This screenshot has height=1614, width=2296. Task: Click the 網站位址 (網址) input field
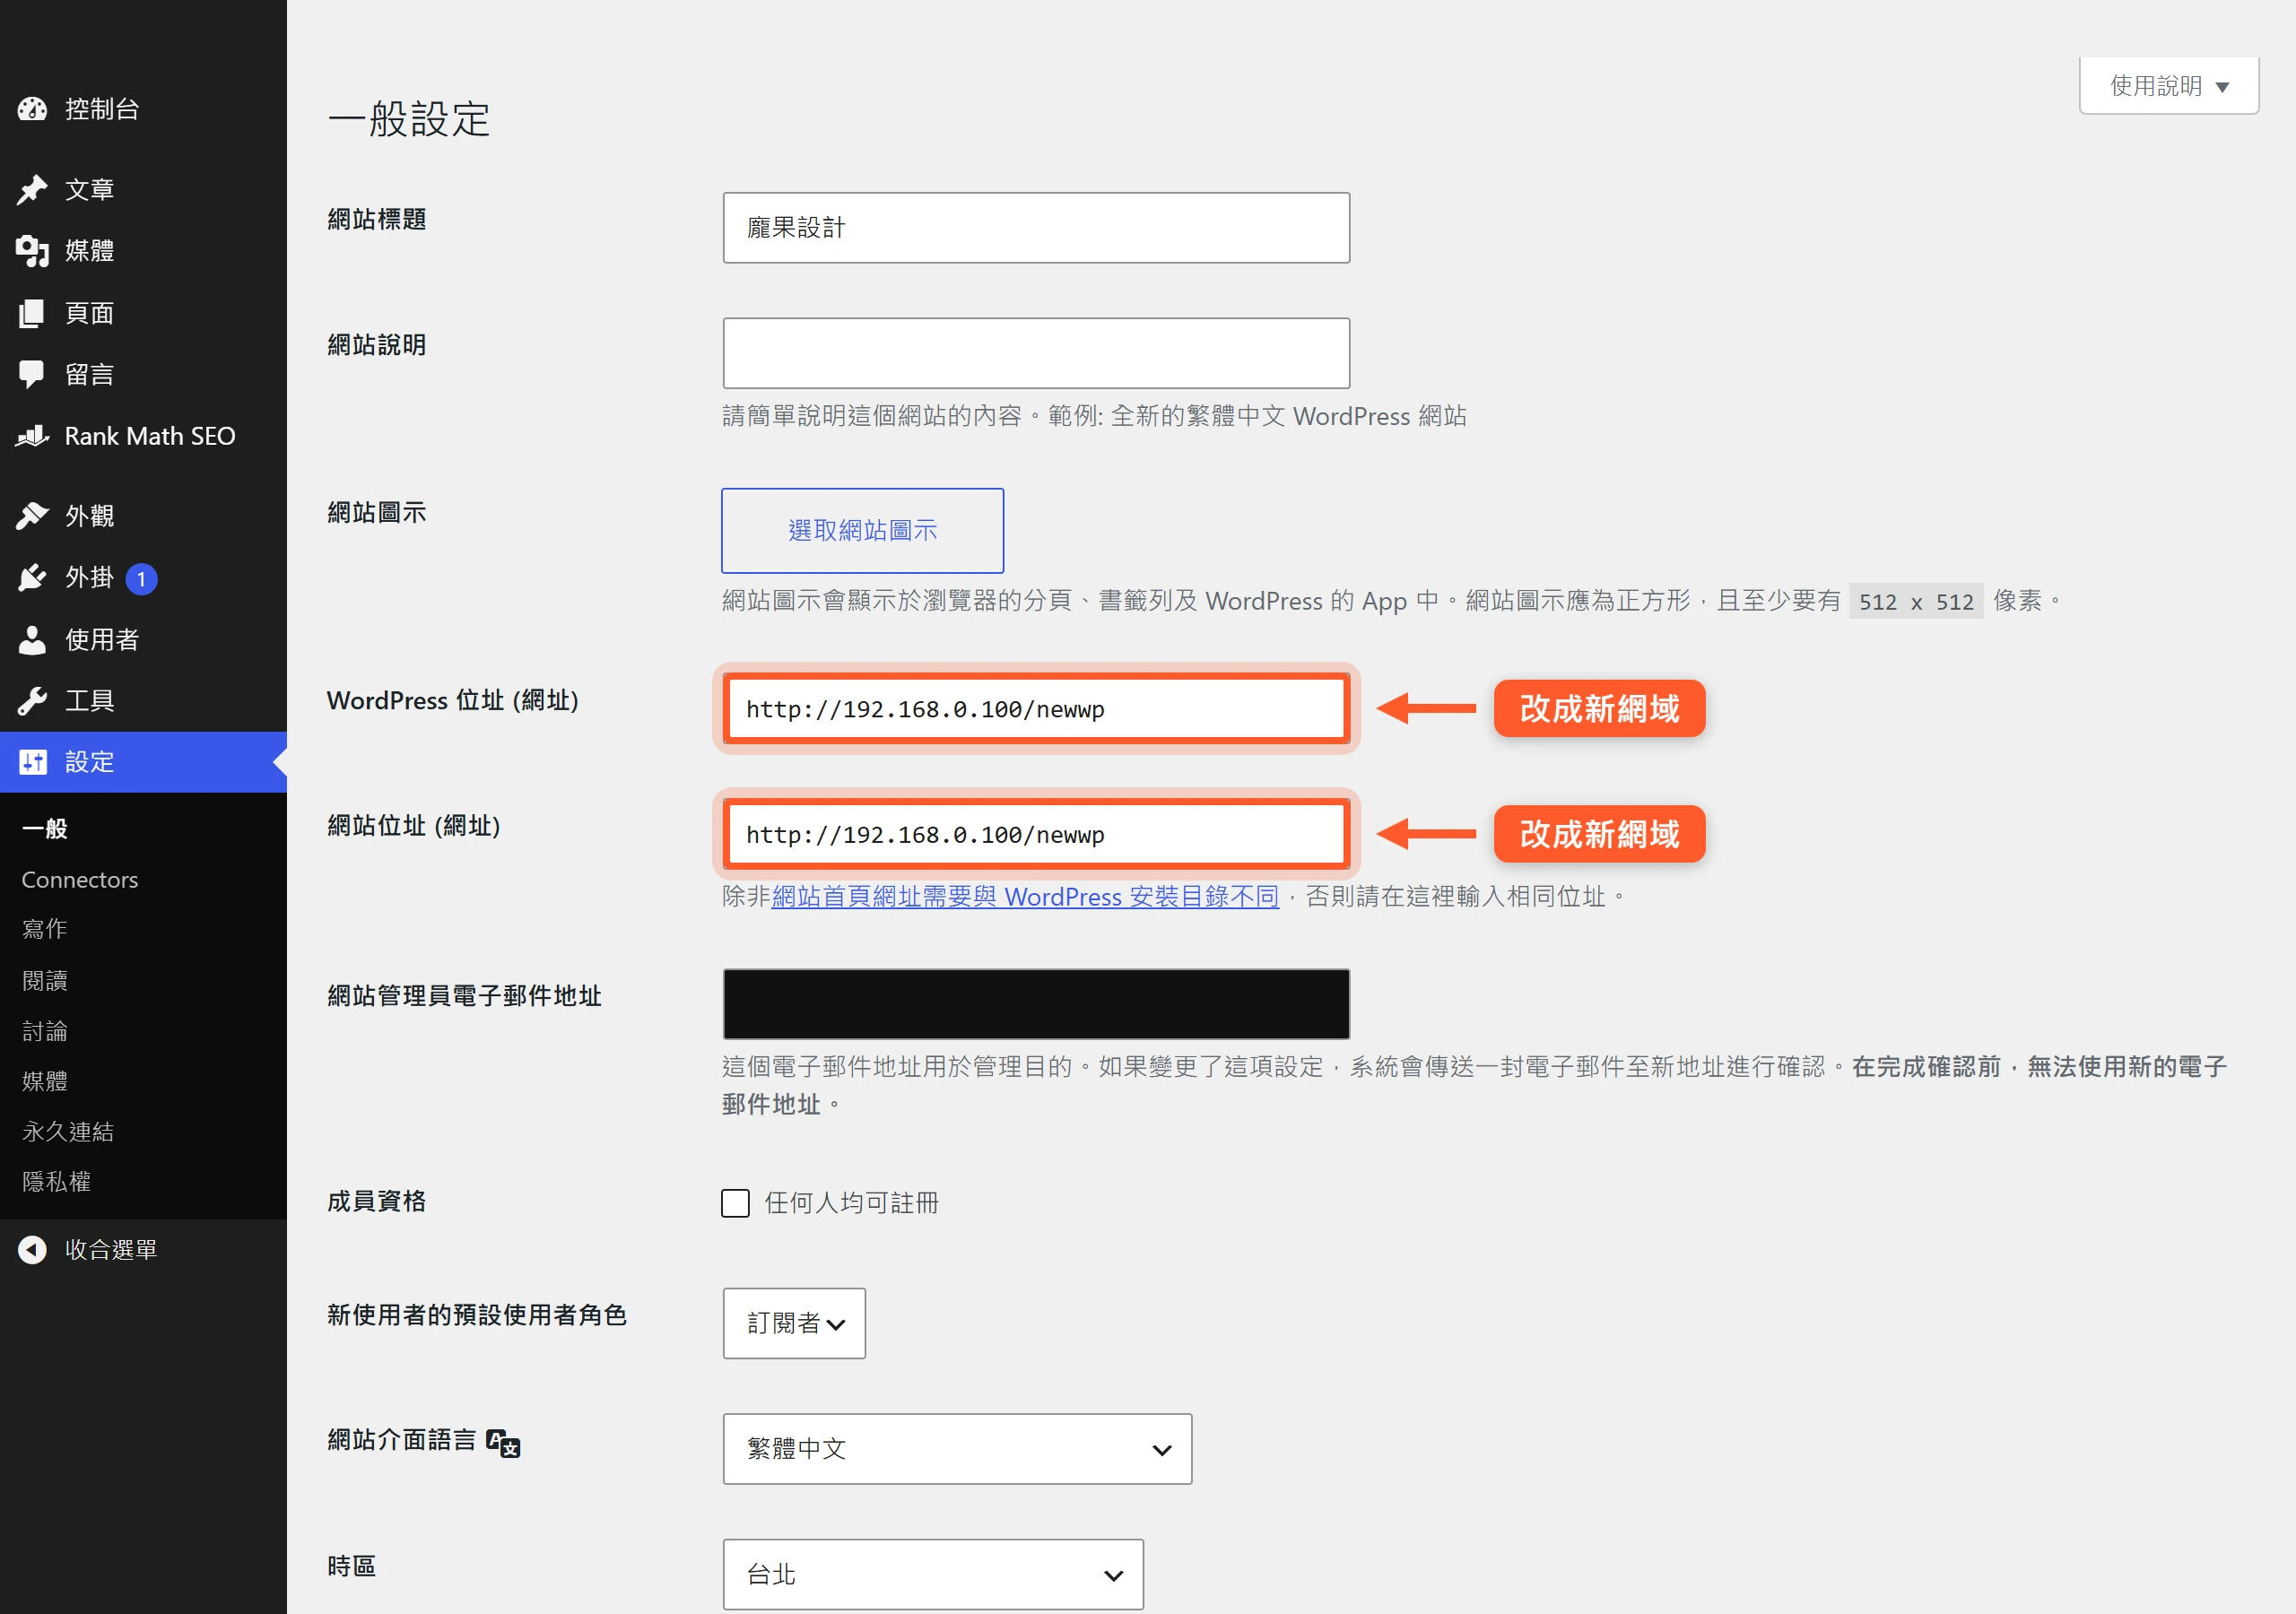[x=1036, y=834]
